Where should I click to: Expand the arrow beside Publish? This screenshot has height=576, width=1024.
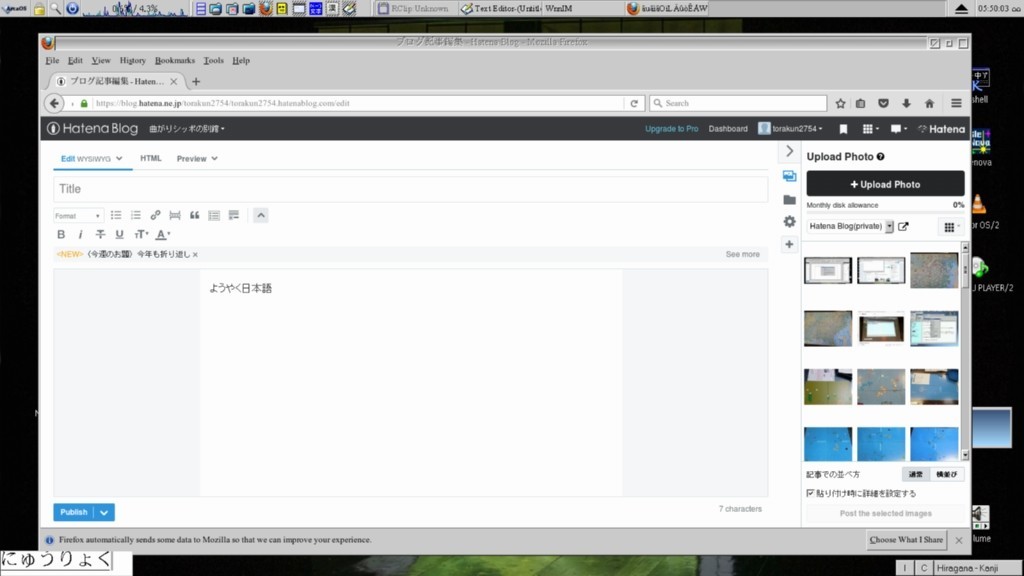pyautogui.click(x=104, y=513)
